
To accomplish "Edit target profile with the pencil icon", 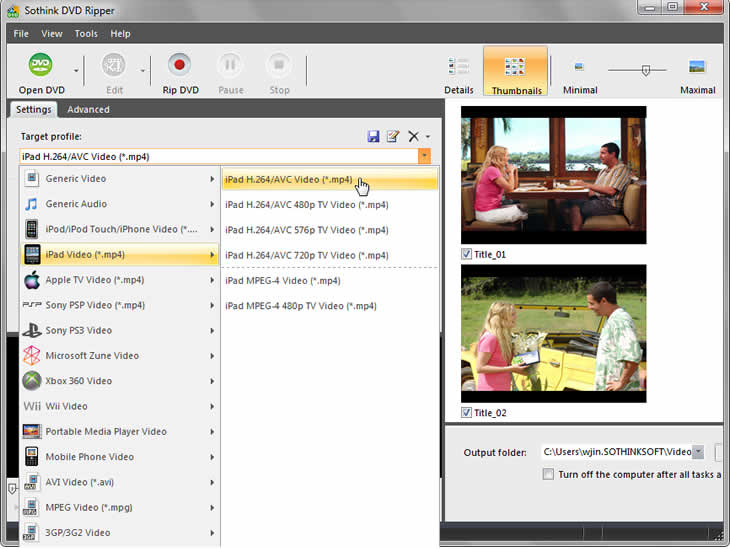I will [x=393, y=136].
